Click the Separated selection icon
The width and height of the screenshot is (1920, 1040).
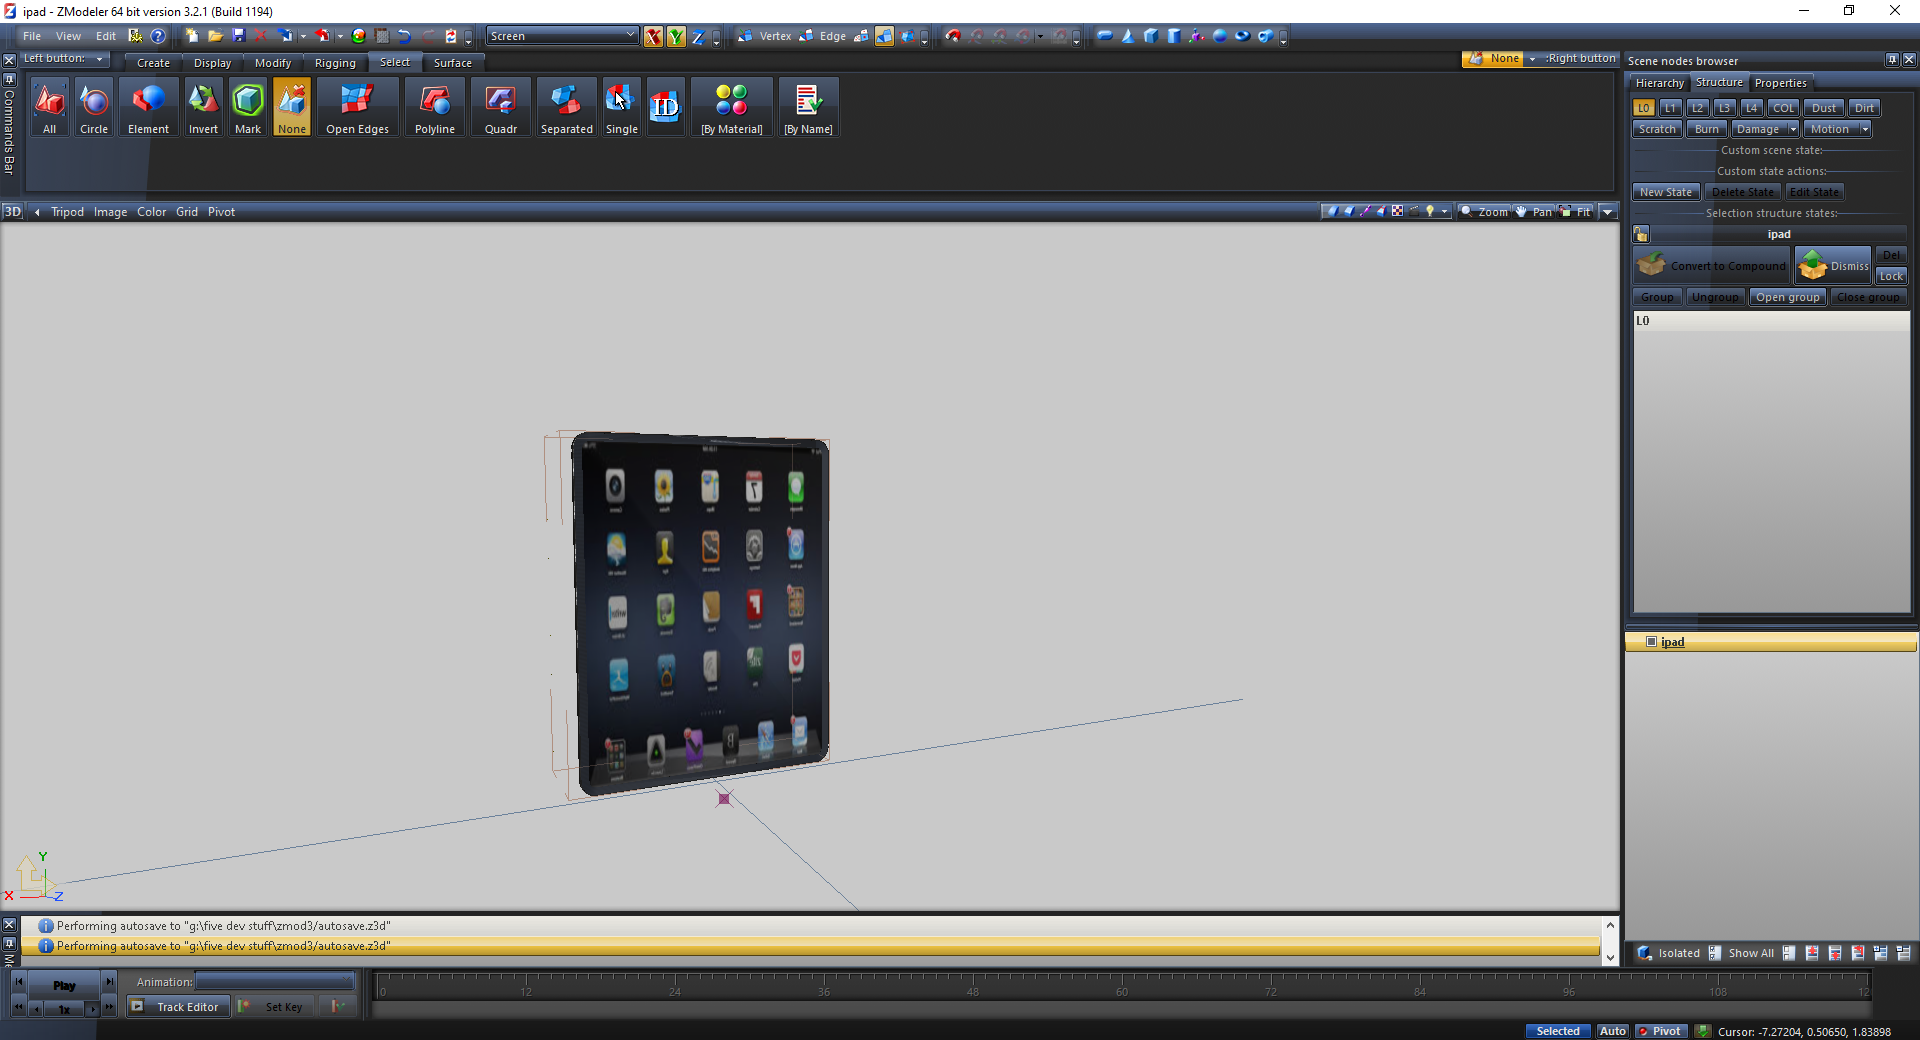tap(566, 107)
